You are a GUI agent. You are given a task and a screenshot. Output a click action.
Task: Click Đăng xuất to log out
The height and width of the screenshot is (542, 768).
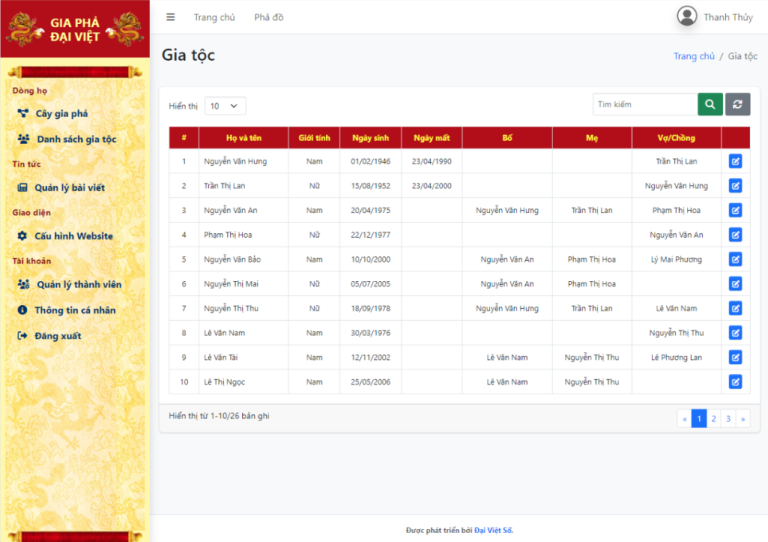[57, 336]
